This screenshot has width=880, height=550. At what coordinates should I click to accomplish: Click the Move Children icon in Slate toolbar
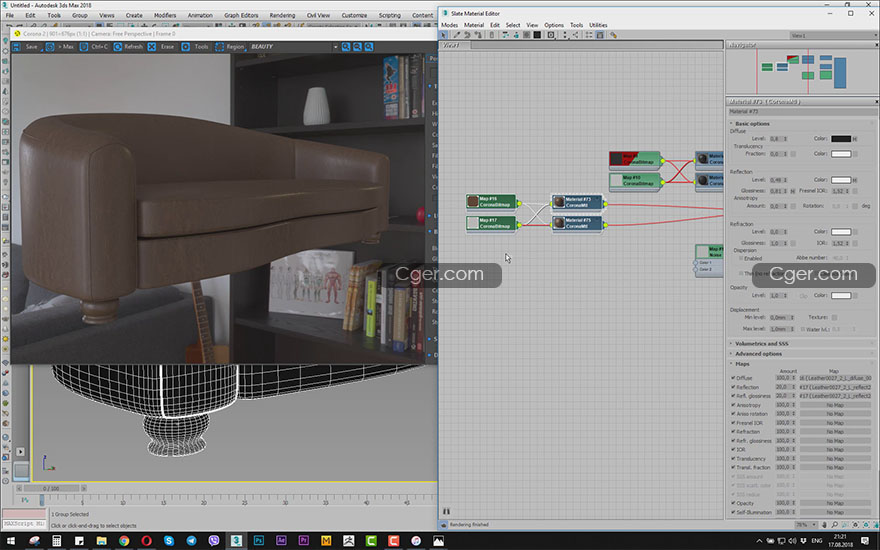[506, 35]
